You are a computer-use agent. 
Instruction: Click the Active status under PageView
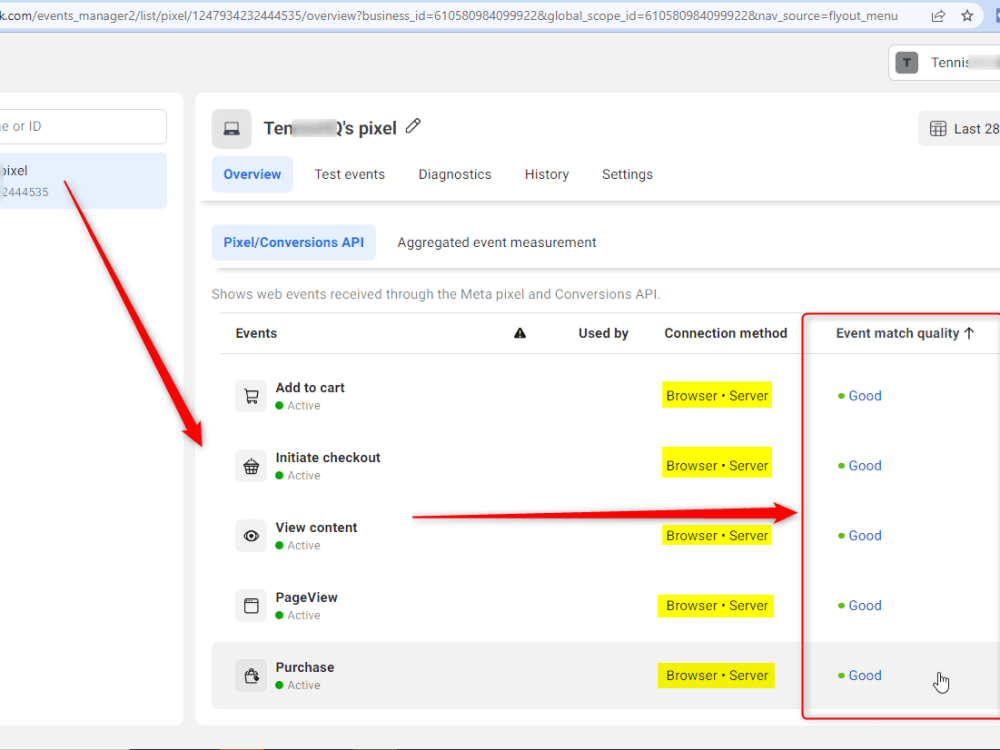point(298,615)
